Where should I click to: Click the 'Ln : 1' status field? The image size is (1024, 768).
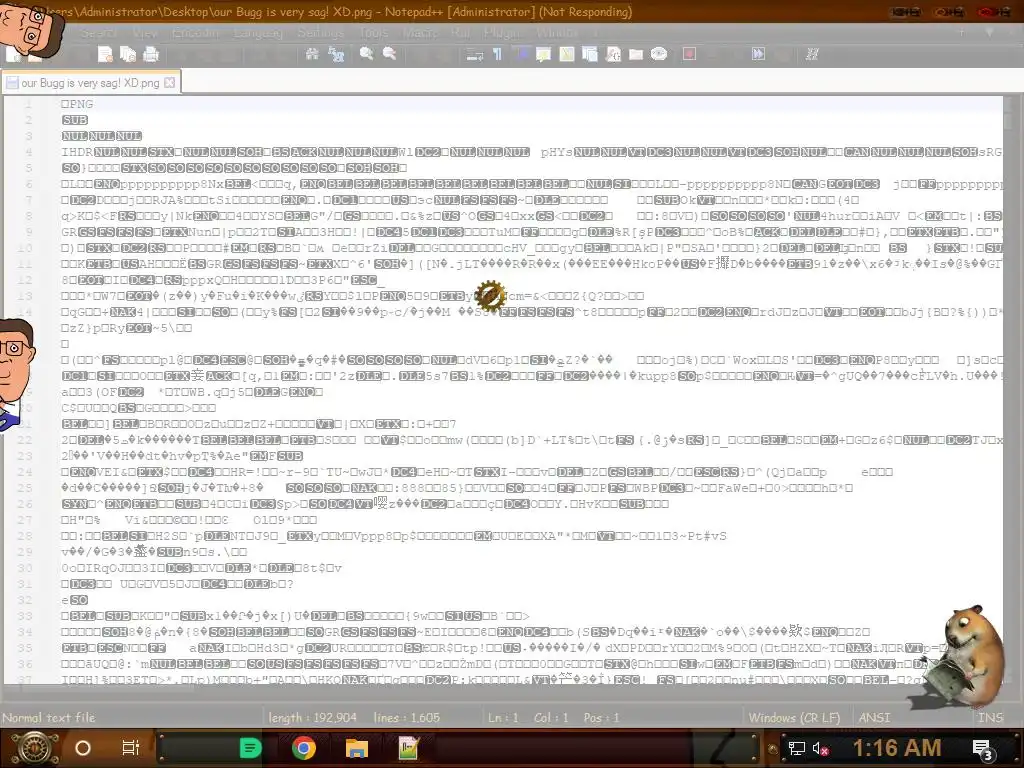point(504,717)
